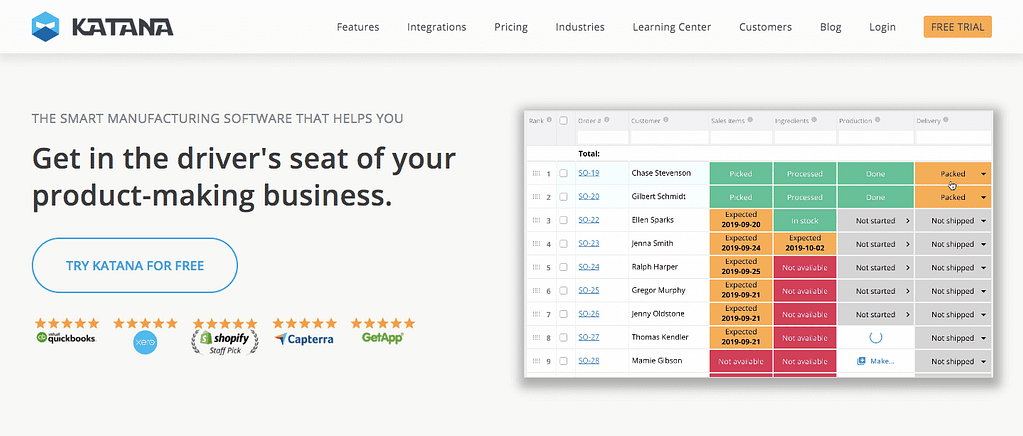Tick the checkbox for order SO-22

(564, 221)
